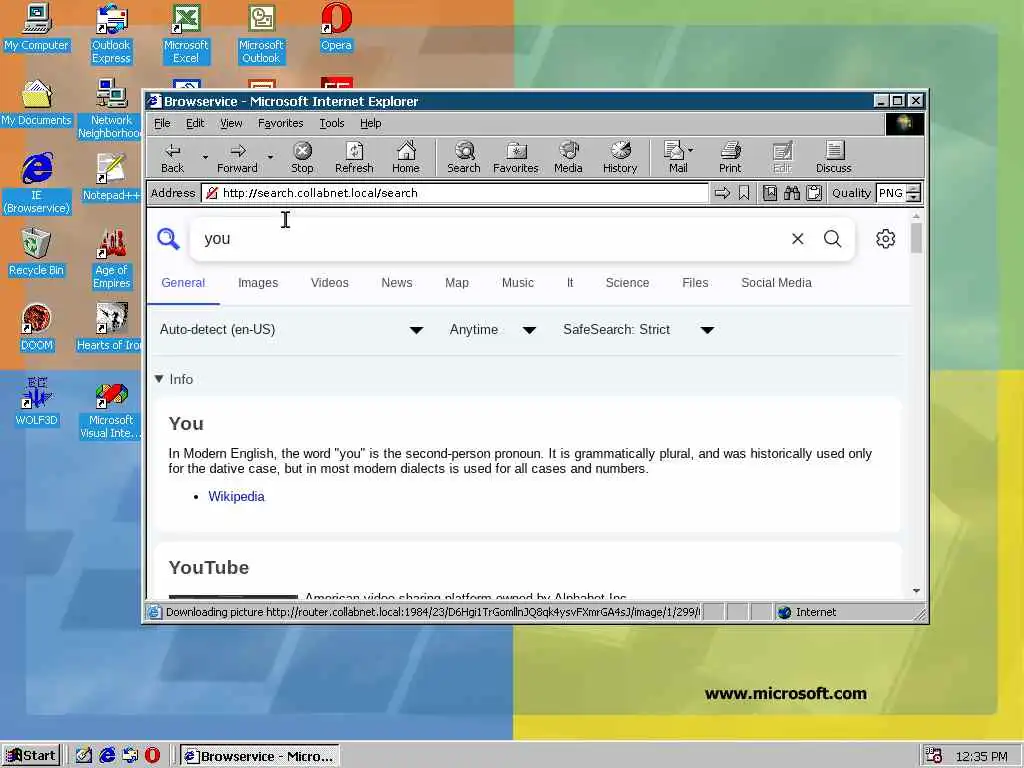Image resolution: width=1024 pixels, height=768 pixels.
Task: Launch Internet Explorer from quick launch
Action: (107, 756)
